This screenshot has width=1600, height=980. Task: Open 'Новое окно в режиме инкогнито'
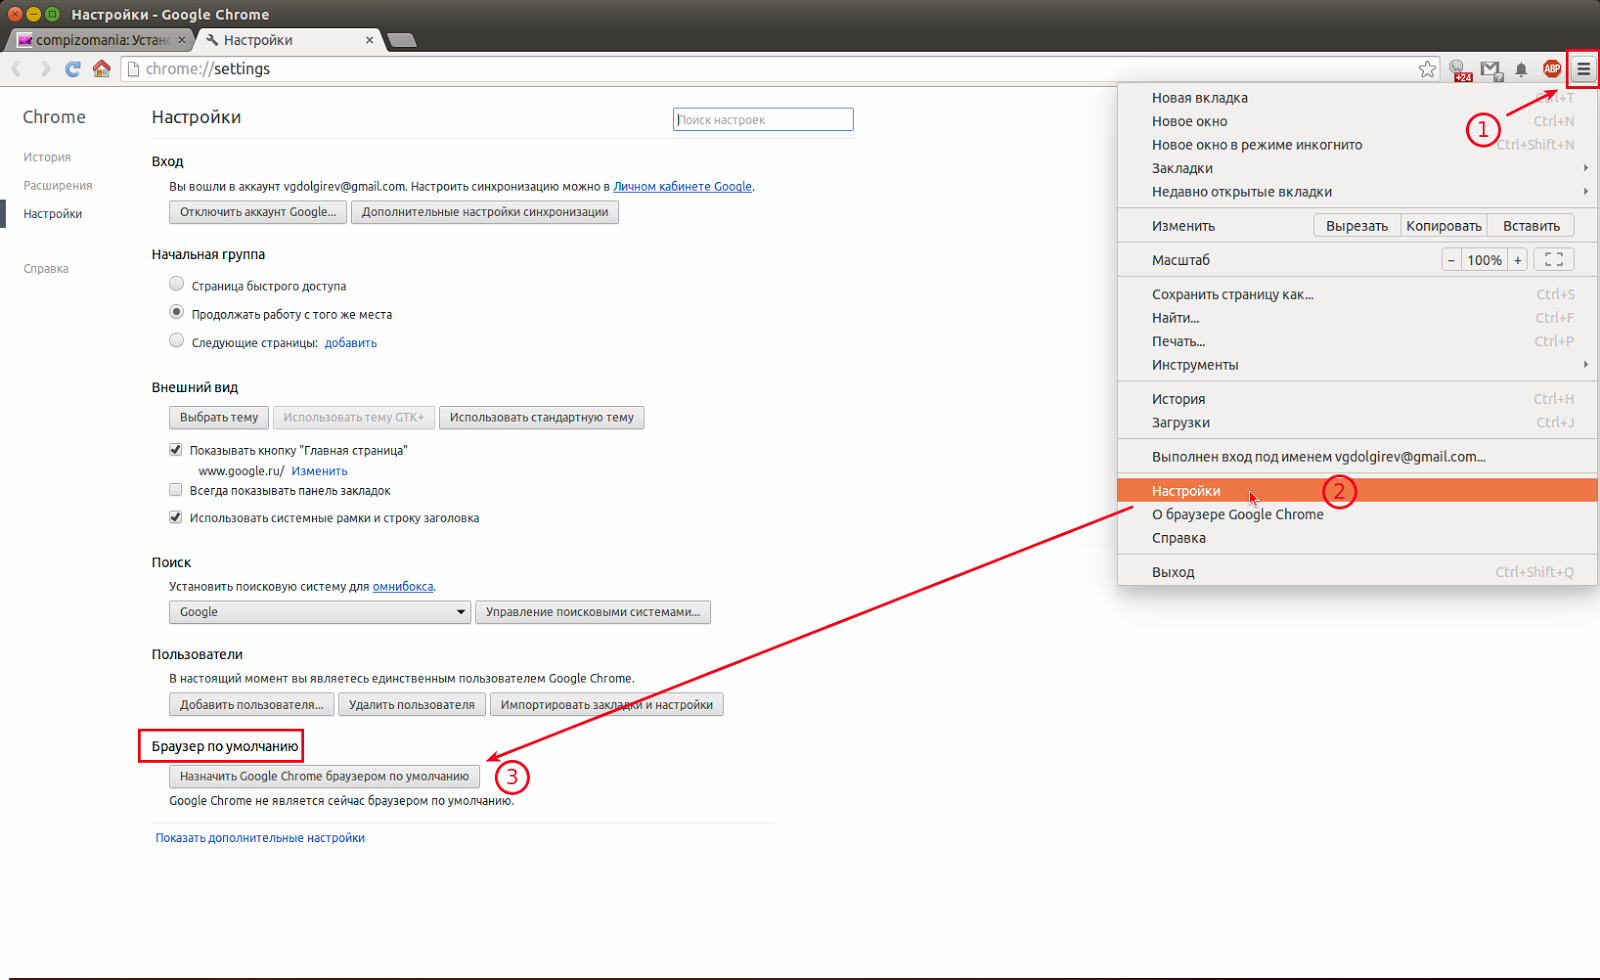(x=1357, y=145)
